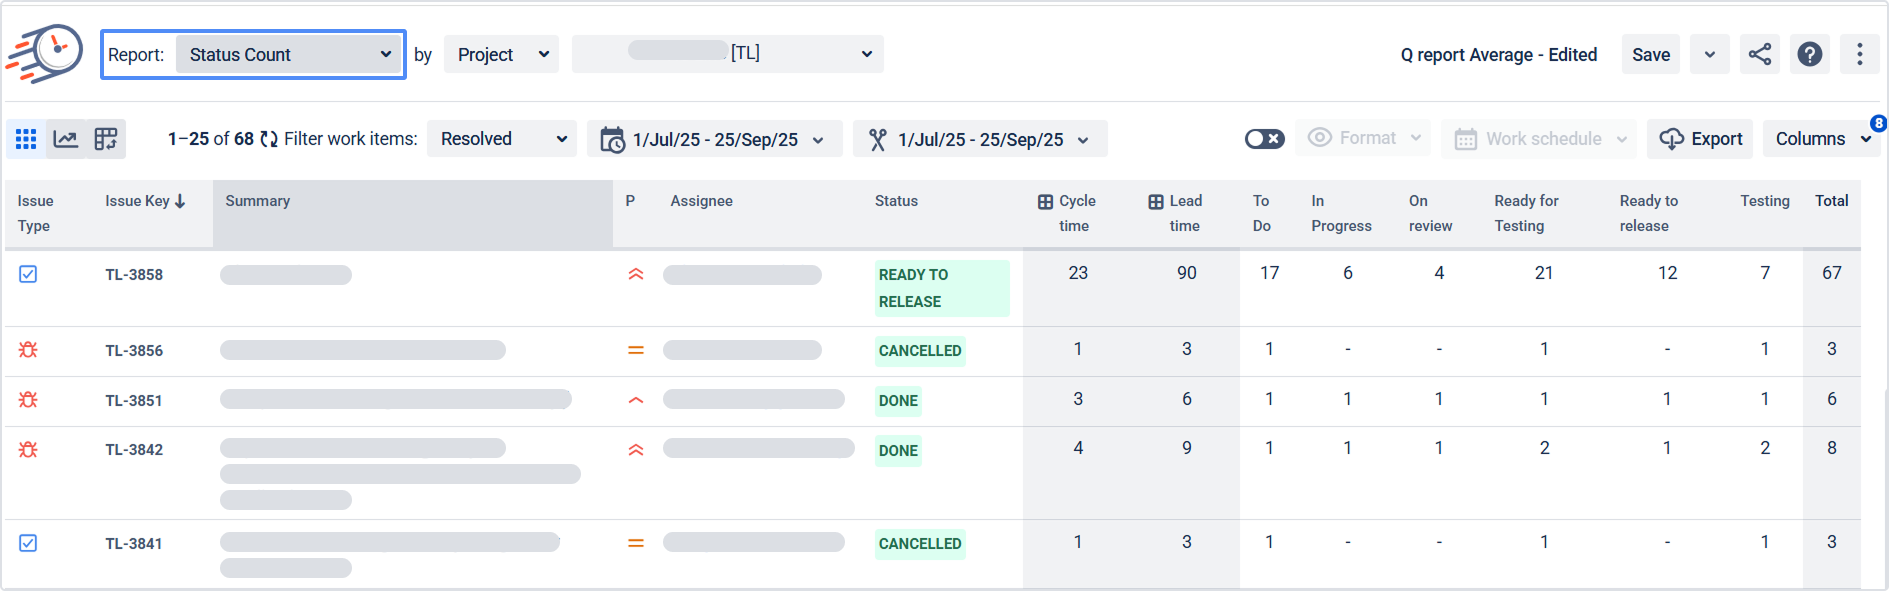Click the Save button
Viewport: 1889px width, 591px height.
click(1651, 54)
